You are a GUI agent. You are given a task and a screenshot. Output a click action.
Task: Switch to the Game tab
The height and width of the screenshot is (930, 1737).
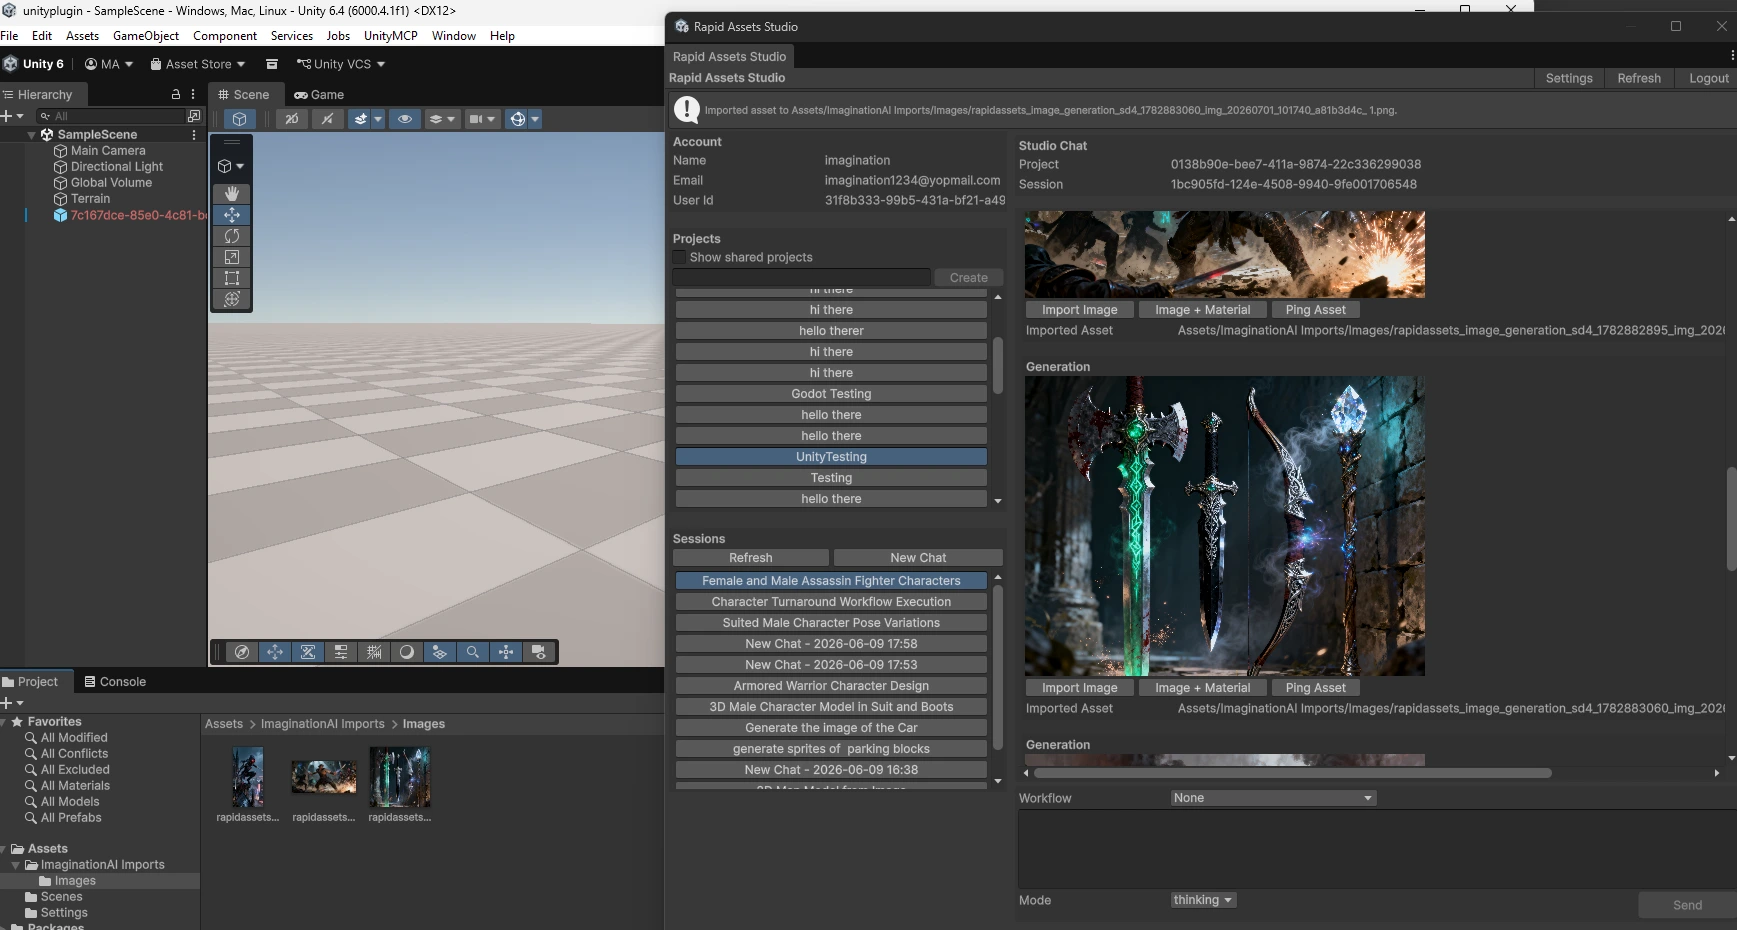(x=319, y=95)
